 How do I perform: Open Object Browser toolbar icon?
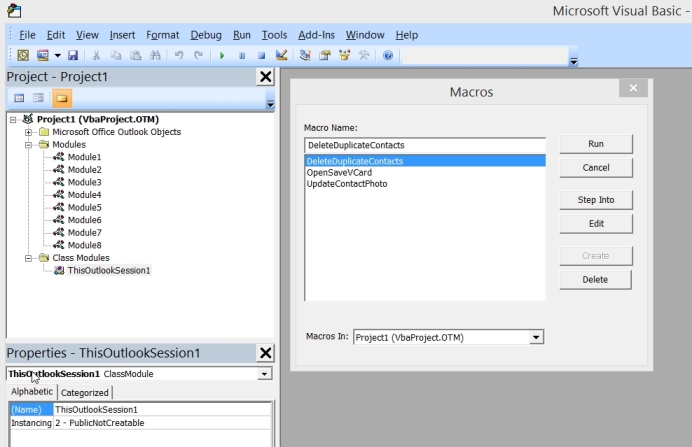point(345,55)
